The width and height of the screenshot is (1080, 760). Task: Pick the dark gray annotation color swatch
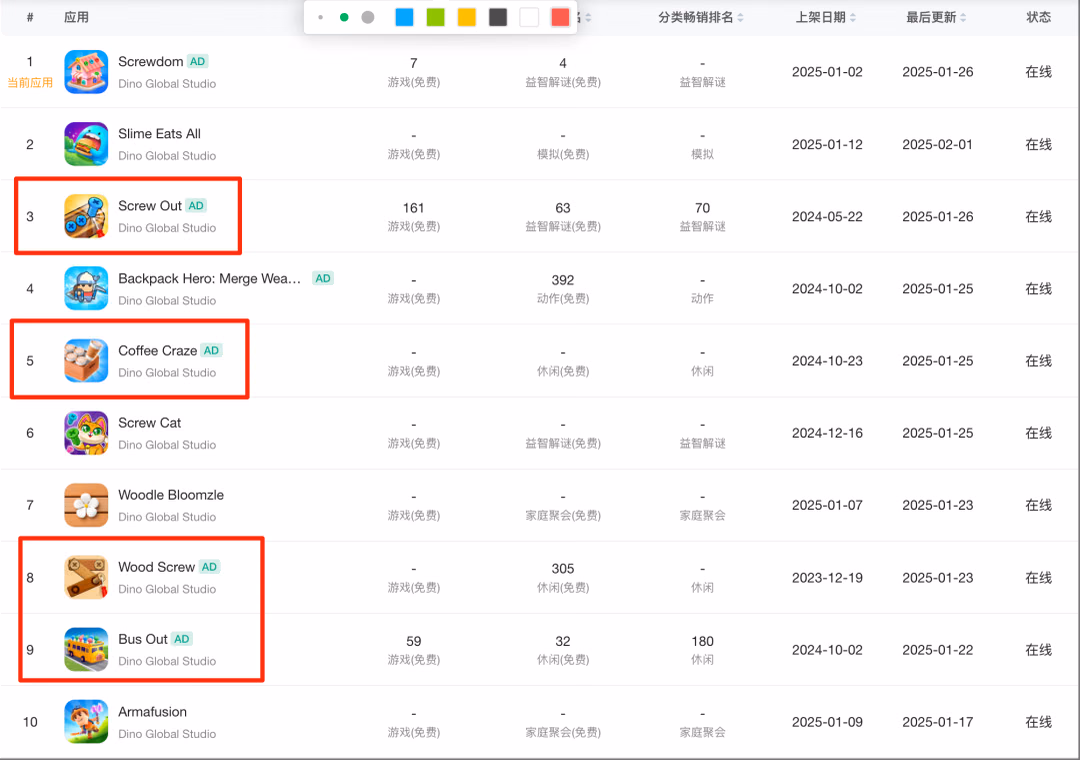(x=498, y=17)
